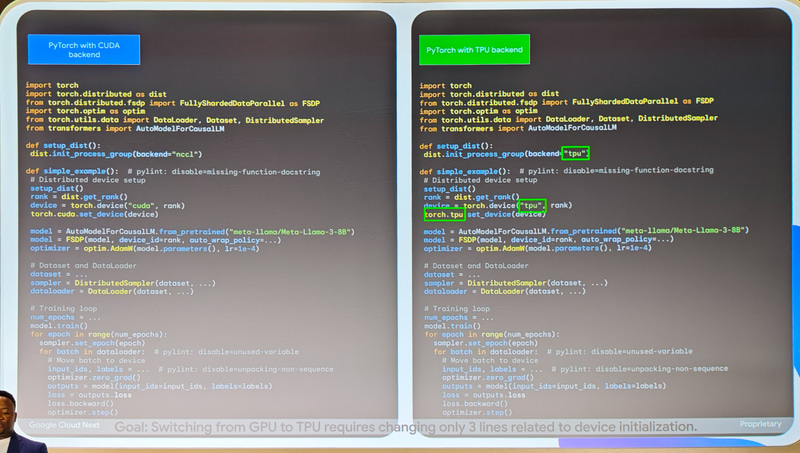Click "loss = outputs.loss" in TPU panel
The width and height of the screenshot is (800, 453).
(483, 395)
